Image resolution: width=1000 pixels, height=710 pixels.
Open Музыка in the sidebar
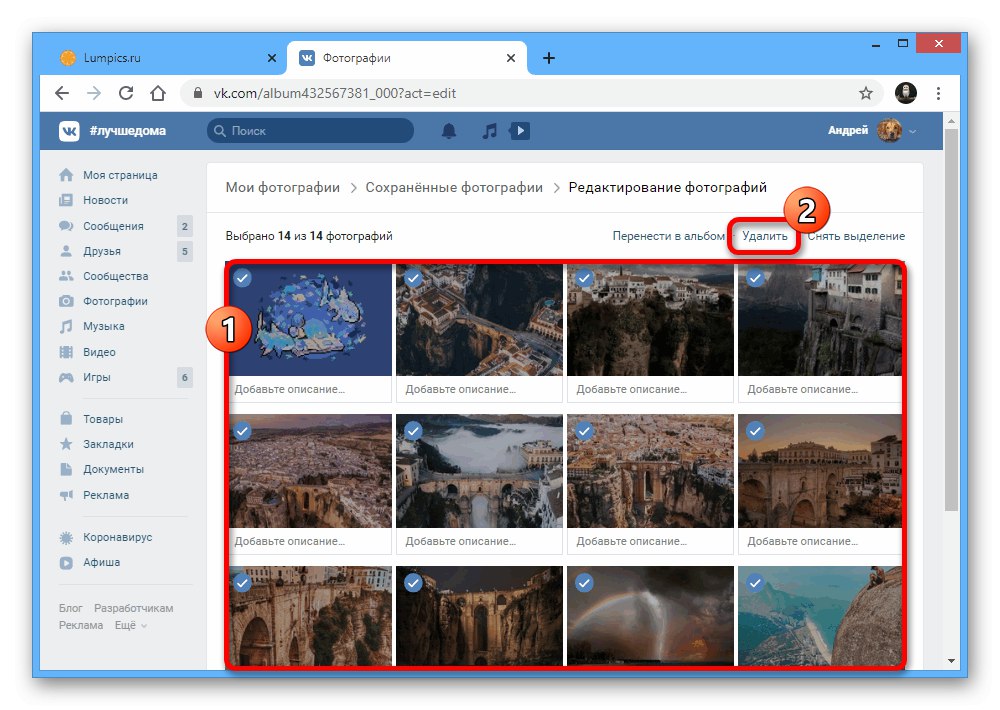103,326
